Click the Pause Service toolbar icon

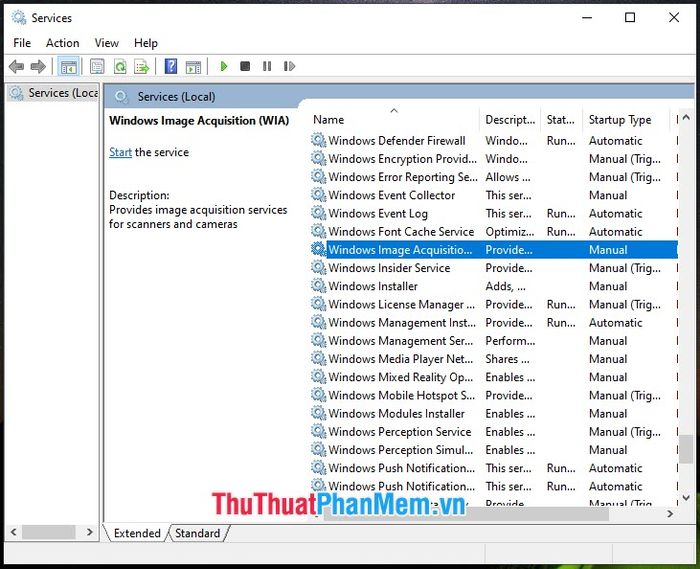click(267, 66)
